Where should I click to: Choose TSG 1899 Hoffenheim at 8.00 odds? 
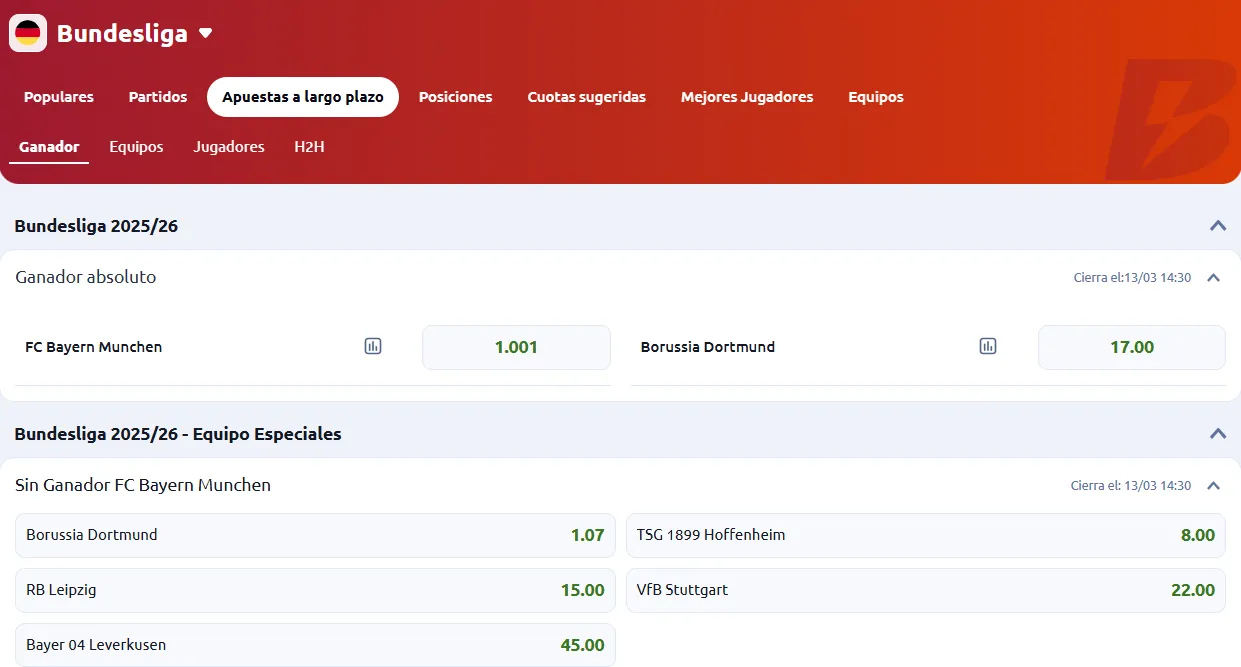[925, 535]
